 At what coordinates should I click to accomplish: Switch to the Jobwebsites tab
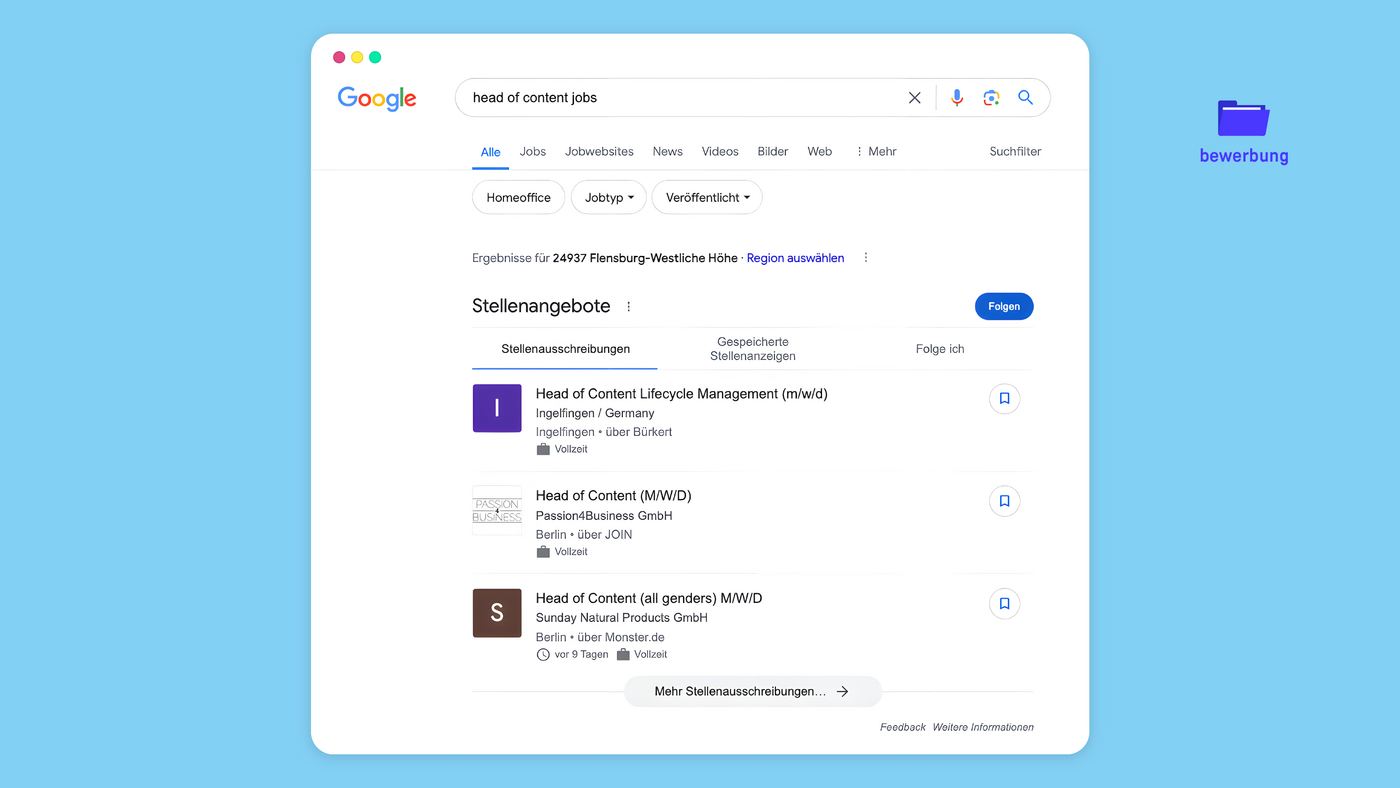pyautogui.click(x=599, y=152)
